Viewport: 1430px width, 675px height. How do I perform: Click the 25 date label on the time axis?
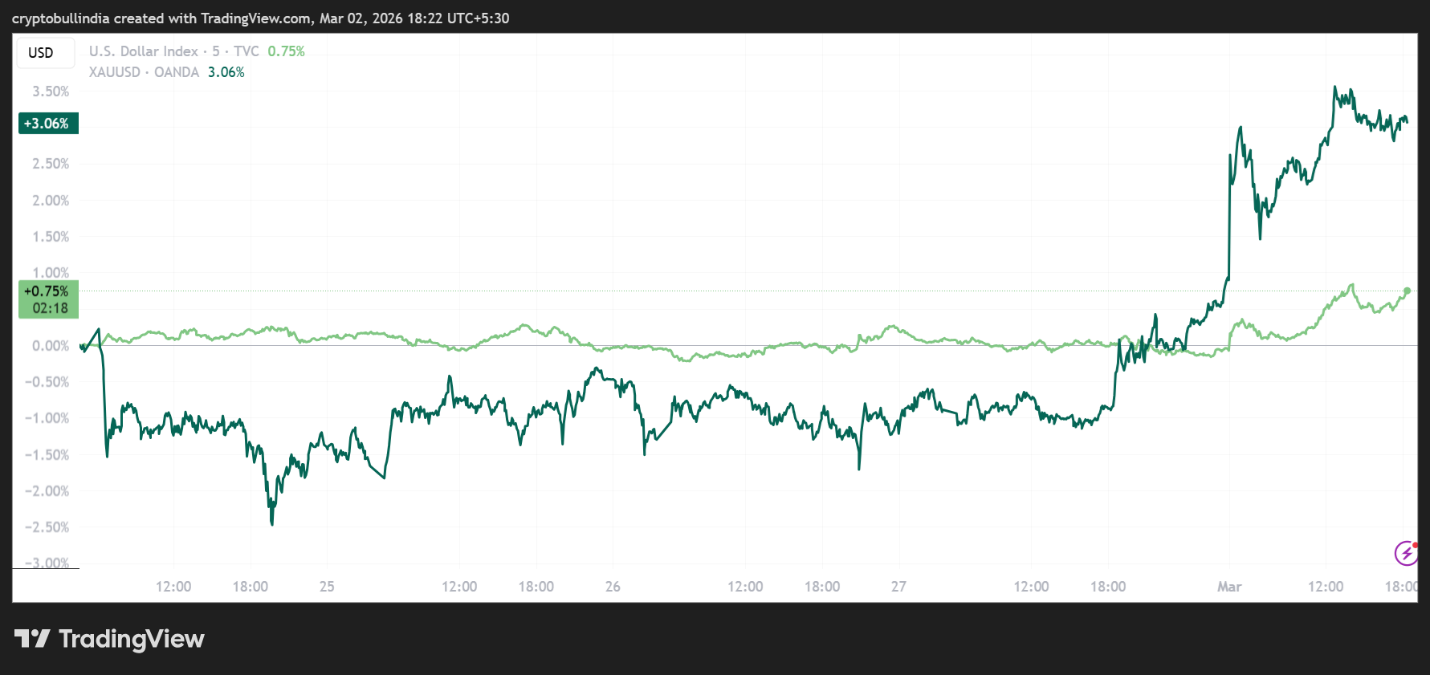click(327, 586)
